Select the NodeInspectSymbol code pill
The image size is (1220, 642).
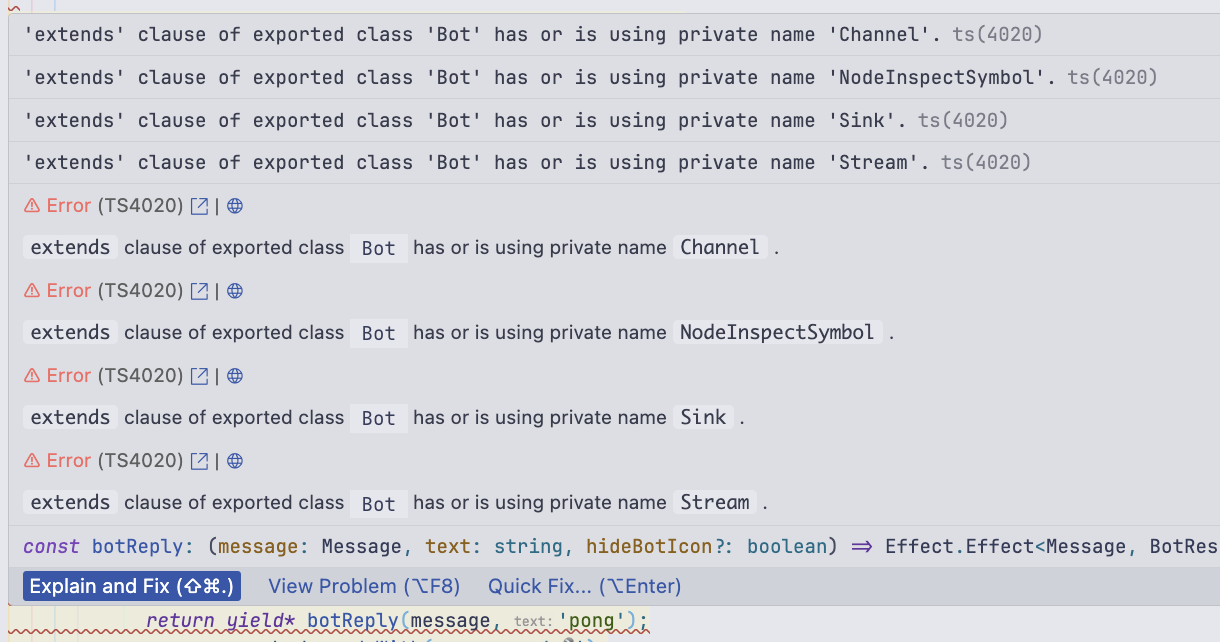coord(777,332)
